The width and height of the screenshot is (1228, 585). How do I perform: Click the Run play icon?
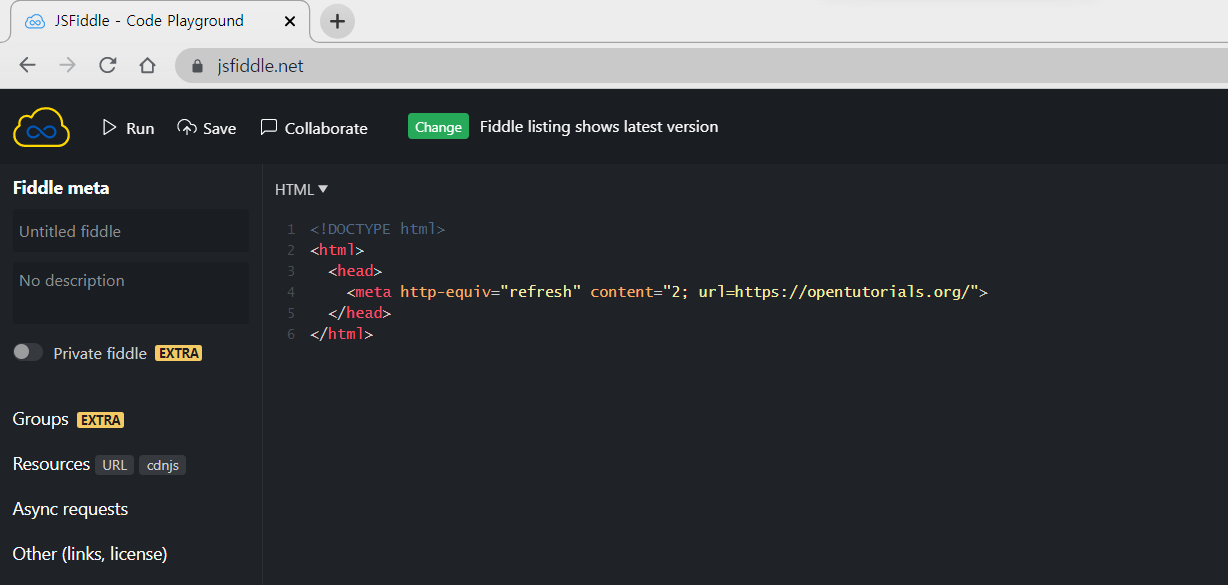(x=110, y=127)
